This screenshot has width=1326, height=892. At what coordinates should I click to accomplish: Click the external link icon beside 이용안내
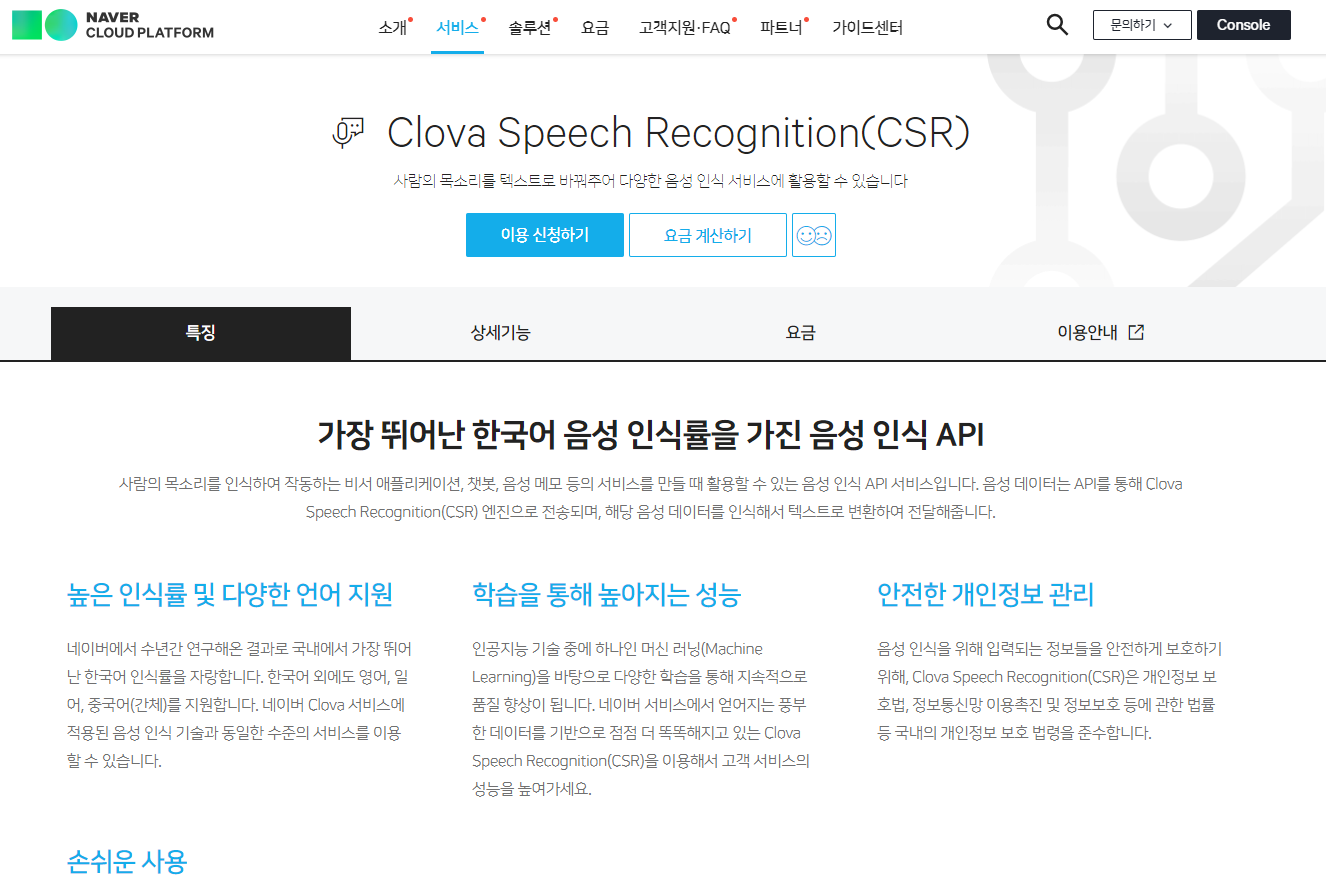pos(1136,333)
